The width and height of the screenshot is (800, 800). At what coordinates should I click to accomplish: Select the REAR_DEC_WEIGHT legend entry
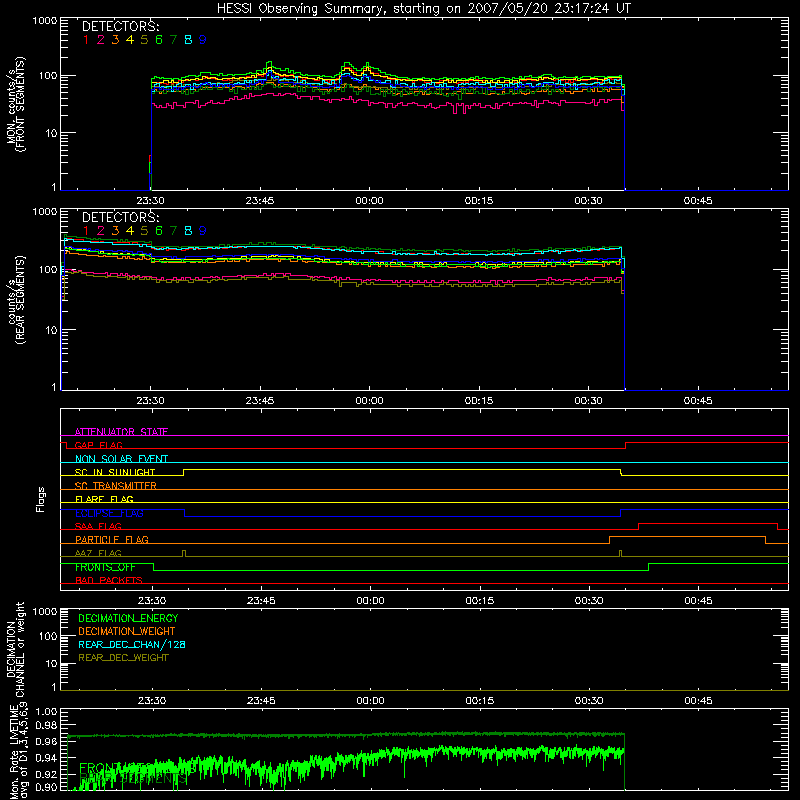(123, 658)
